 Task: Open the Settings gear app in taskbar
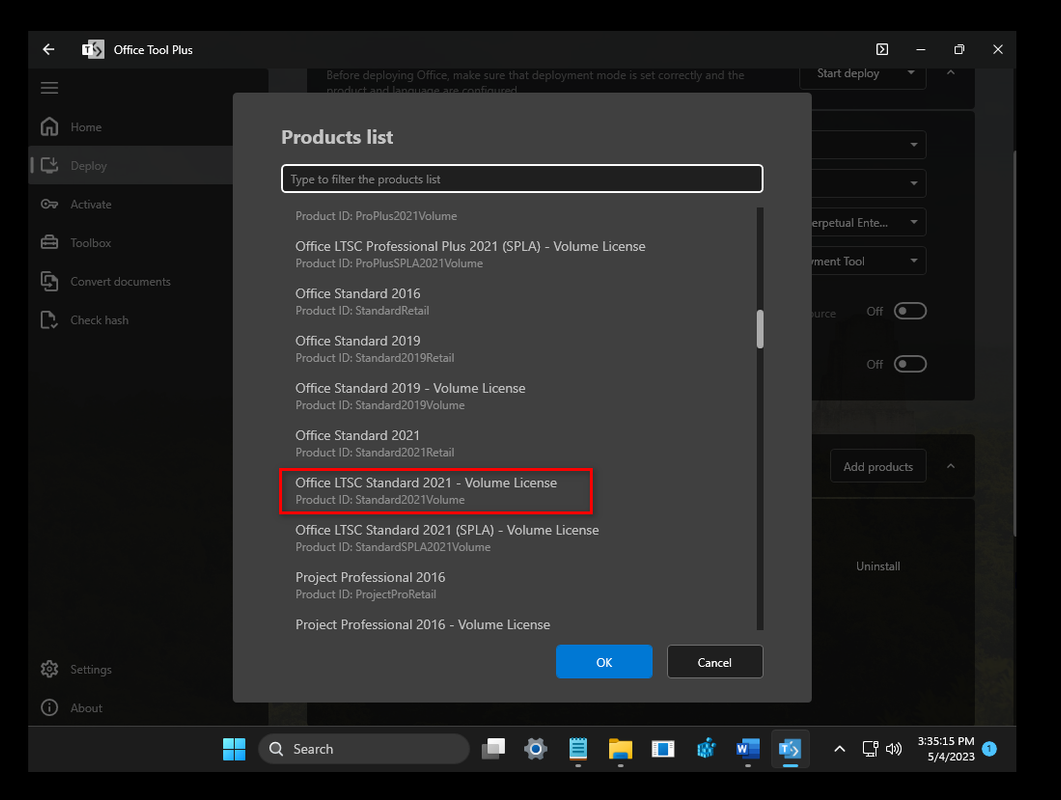point(535,749)
